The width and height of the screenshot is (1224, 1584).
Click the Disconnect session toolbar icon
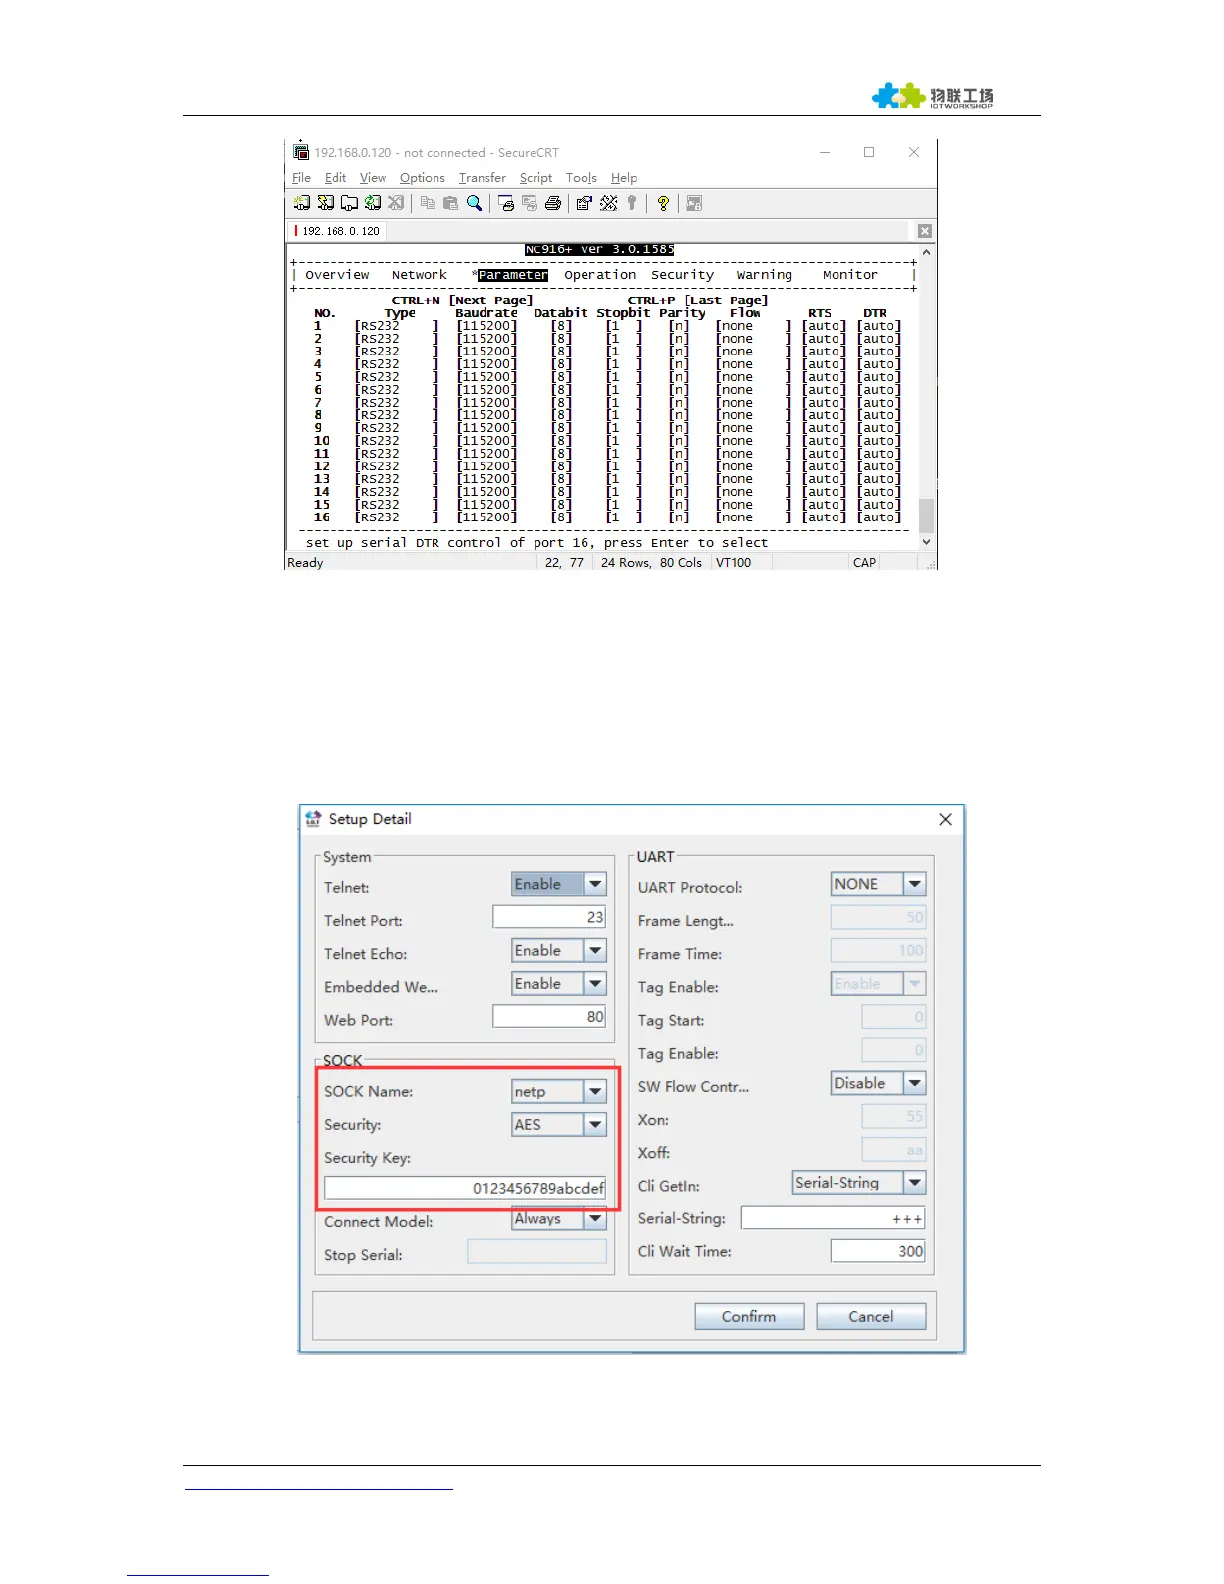(396, 203)
